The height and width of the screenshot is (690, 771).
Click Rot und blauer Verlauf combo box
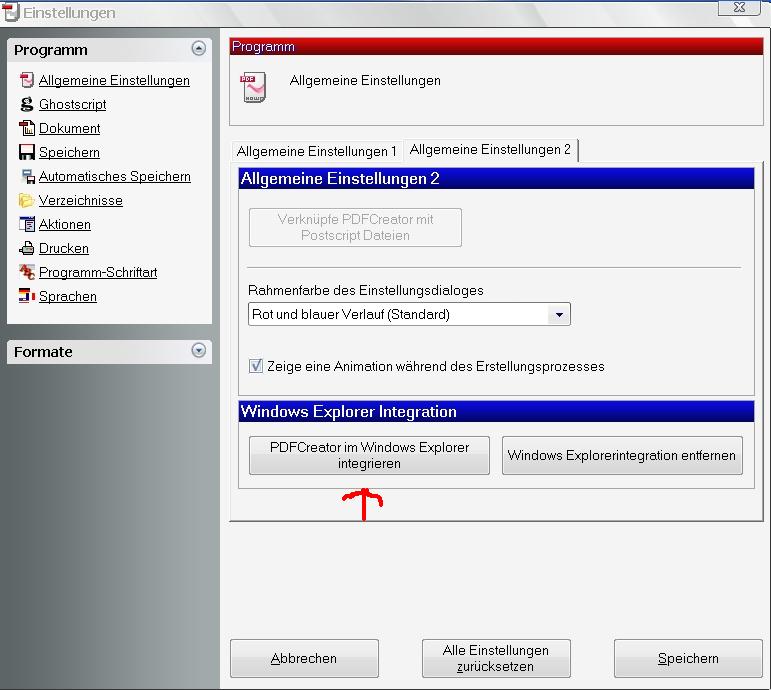click(409, 314)
